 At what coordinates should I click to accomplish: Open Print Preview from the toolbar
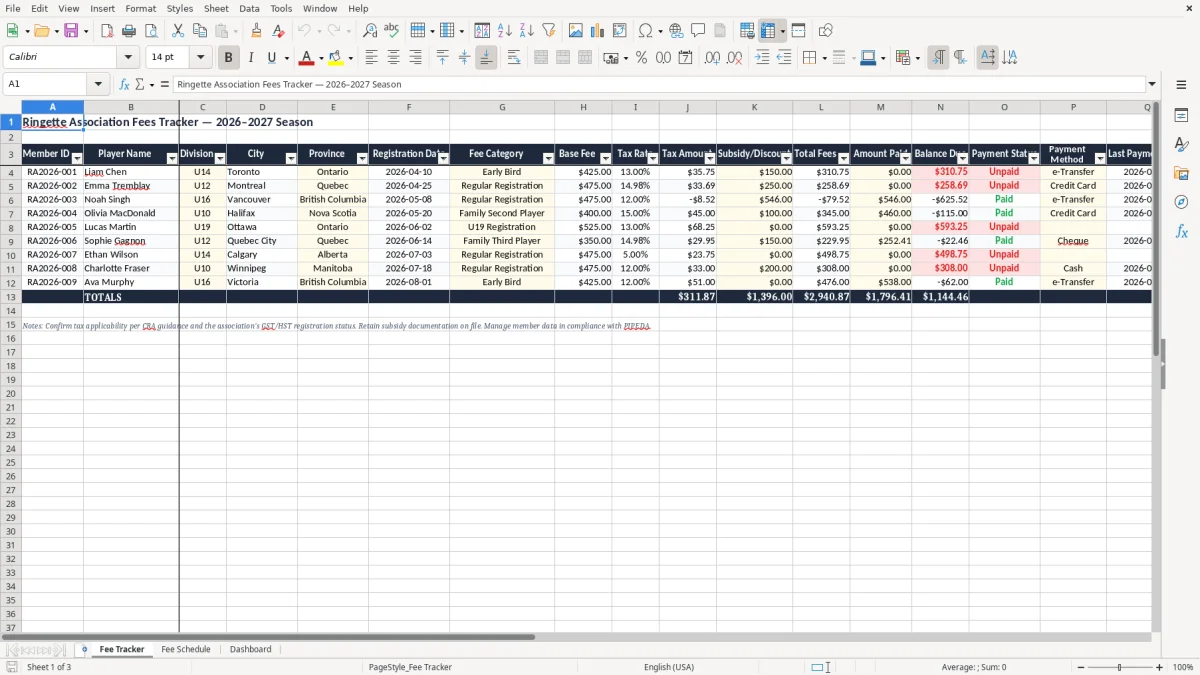[x=150, y=31]
